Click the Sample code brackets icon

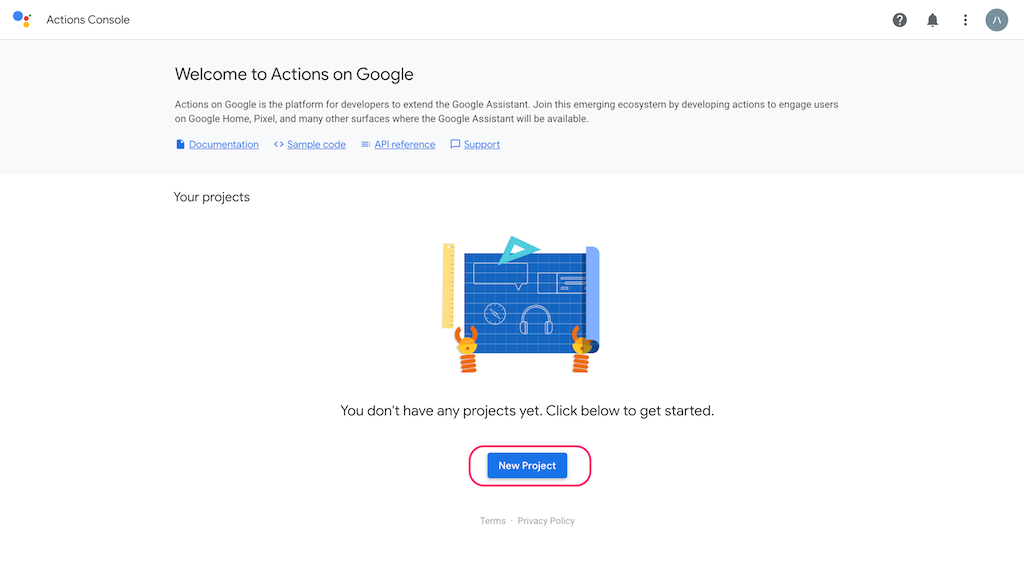[x=279, y=144]
